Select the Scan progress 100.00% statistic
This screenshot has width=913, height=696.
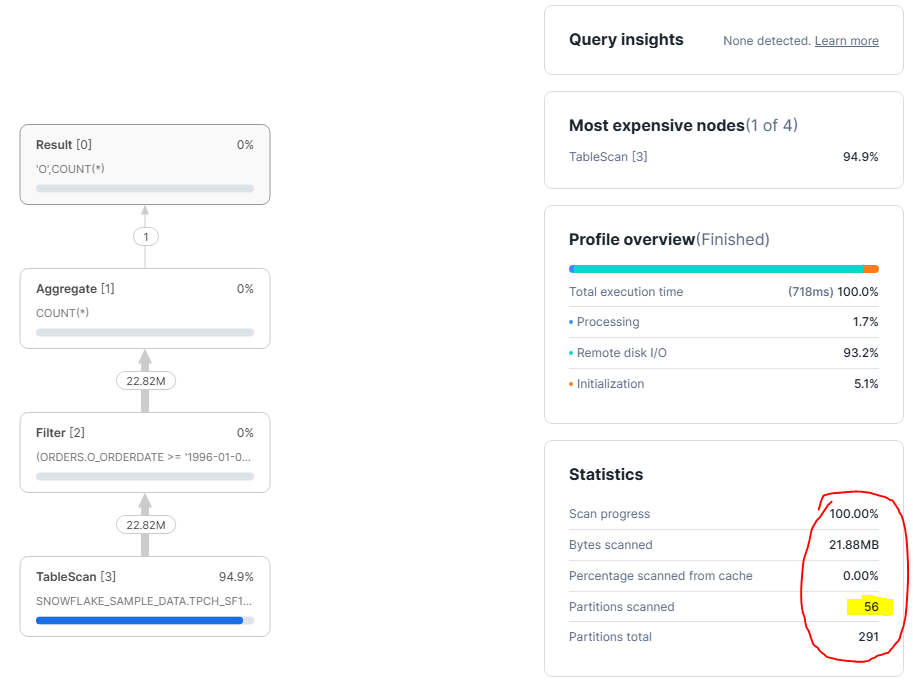[853, 514]
